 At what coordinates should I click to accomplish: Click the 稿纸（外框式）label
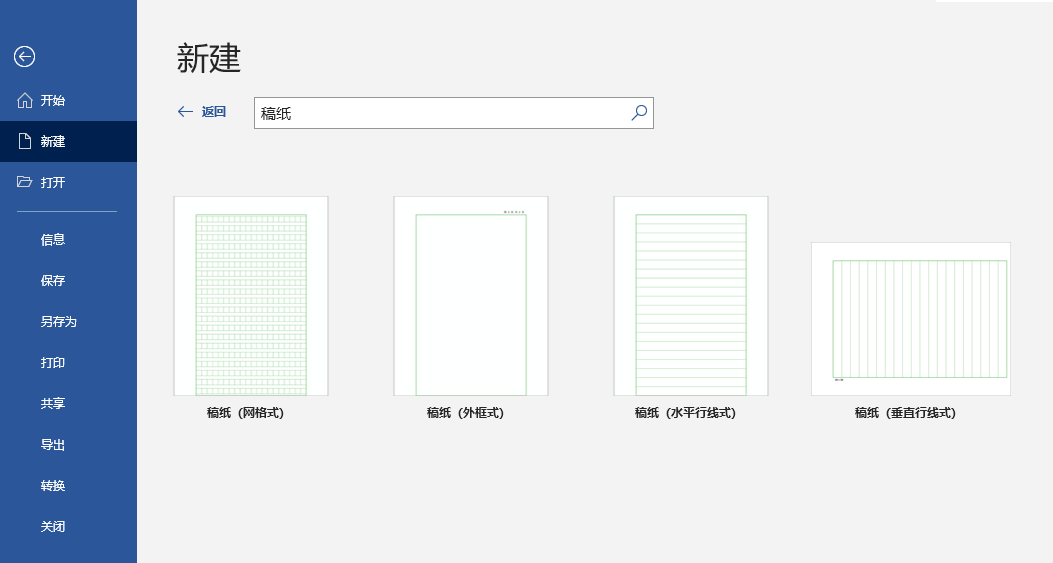pos(465,413)
